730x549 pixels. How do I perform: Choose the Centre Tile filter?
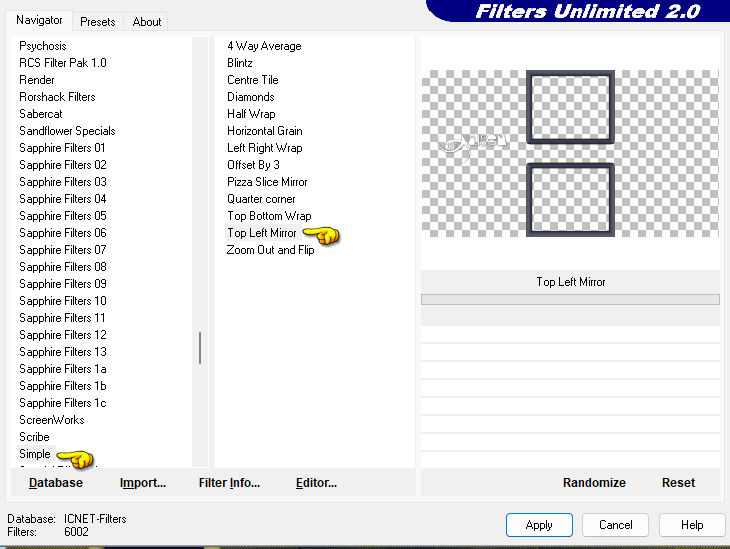click(x=253, y=80)
